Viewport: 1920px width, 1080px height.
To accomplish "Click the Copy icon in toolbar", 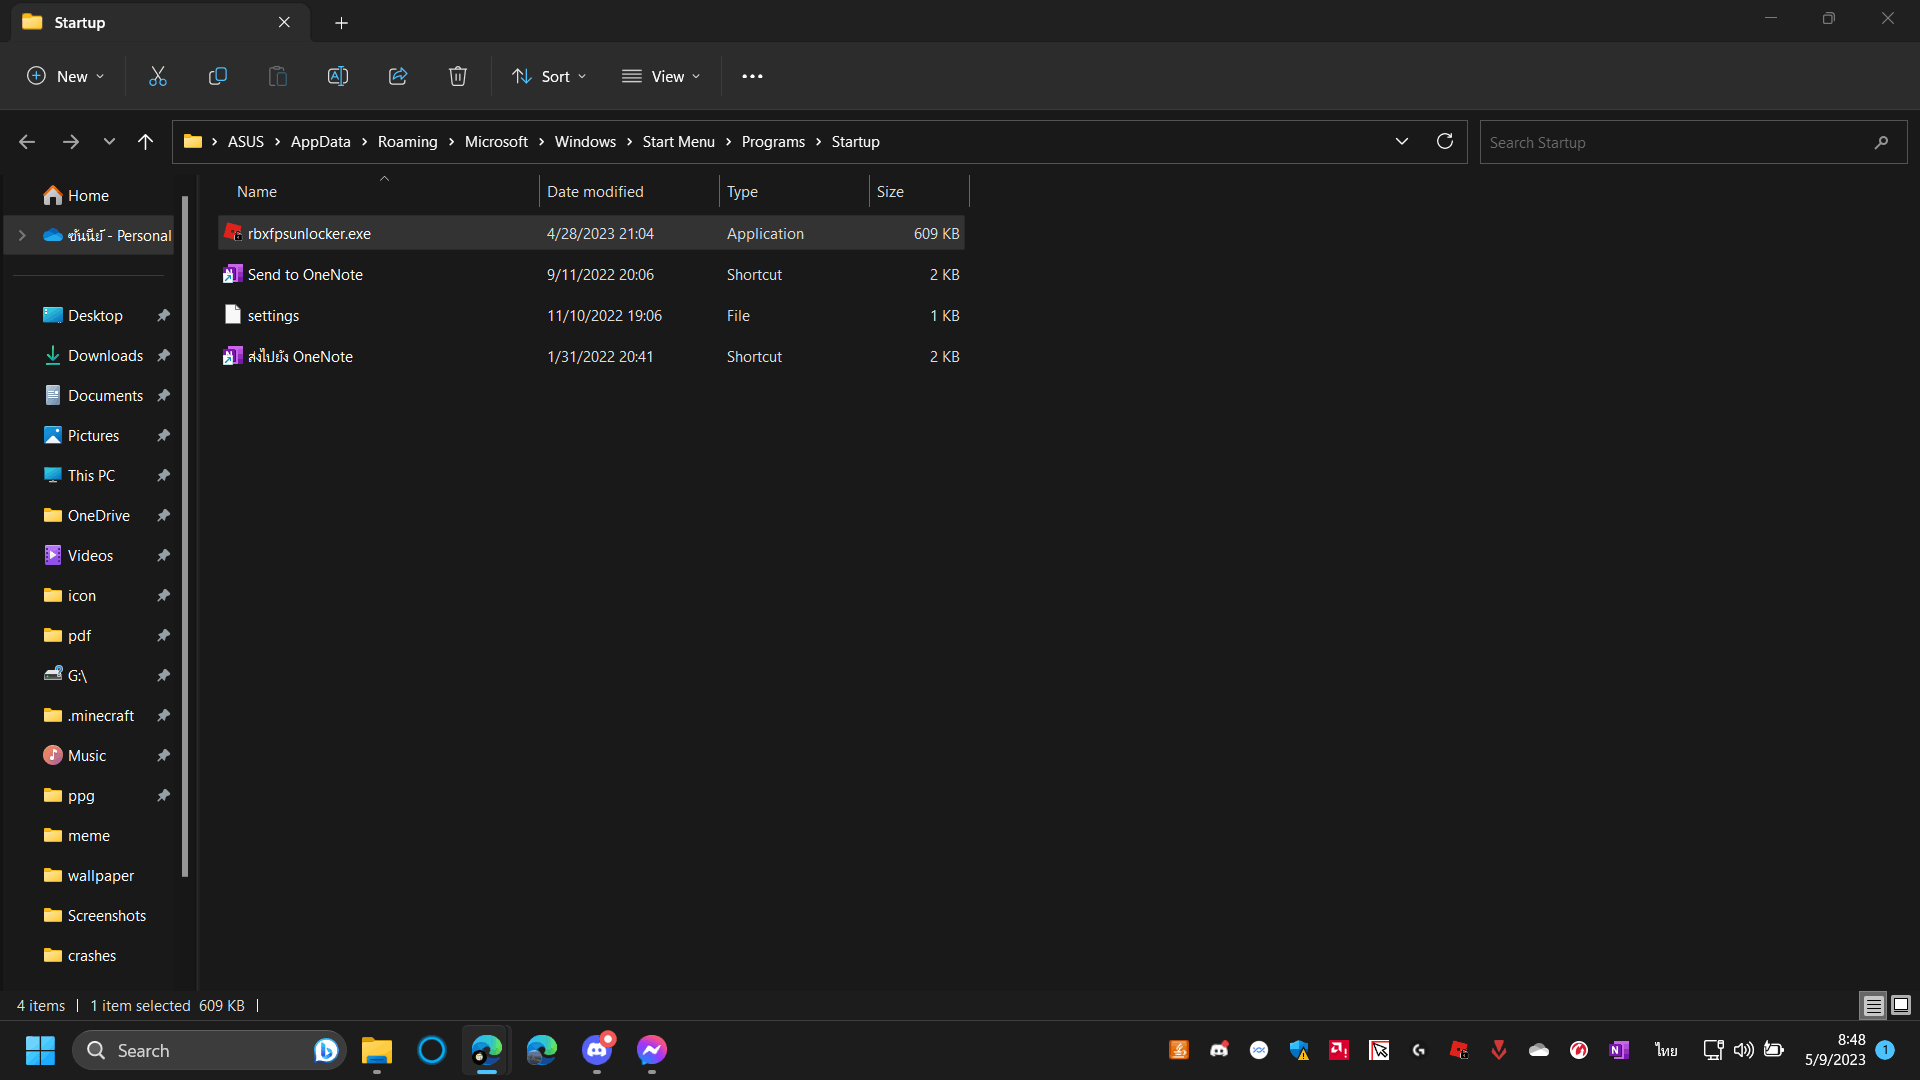I will coord(217,76).
